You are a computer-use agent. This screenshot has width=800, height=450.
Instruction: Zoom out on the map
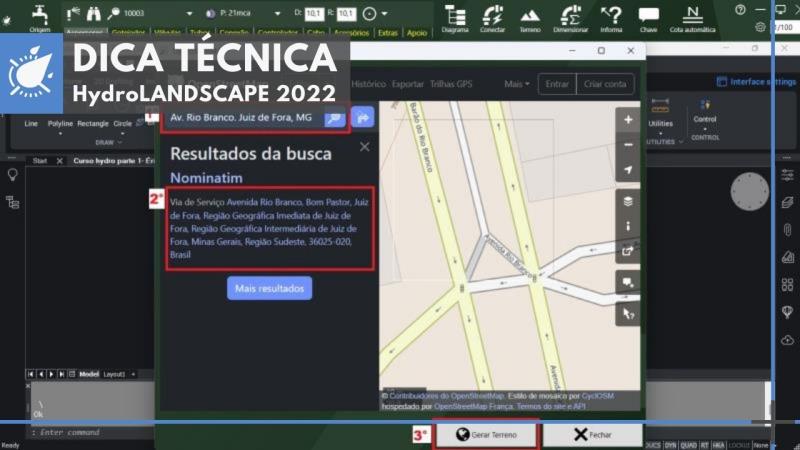tap(628, 145)
